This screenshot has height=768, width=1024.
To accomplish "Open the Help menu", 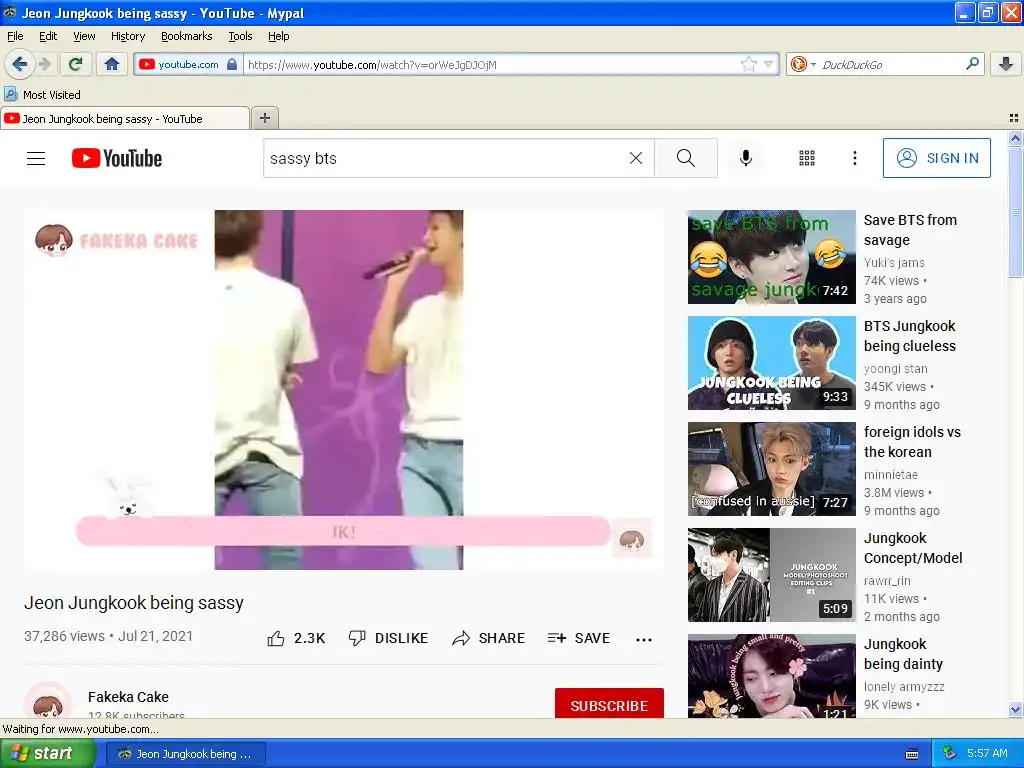I will [x=278, y=36].
